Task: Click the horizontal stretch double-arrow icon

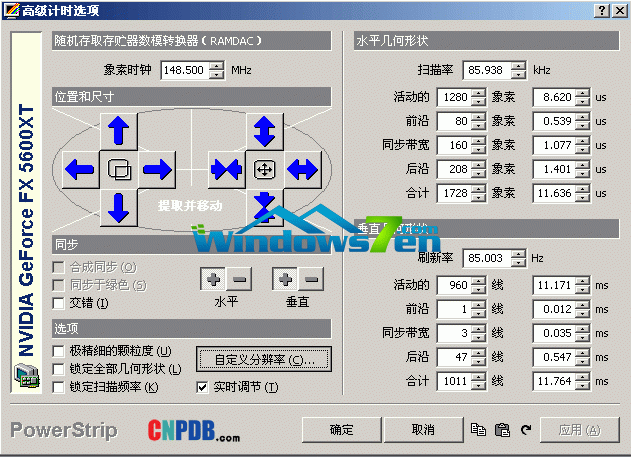Action: [x=303, y=168]
